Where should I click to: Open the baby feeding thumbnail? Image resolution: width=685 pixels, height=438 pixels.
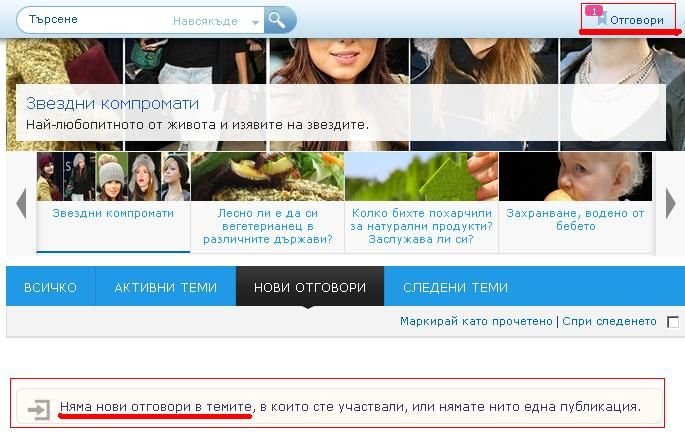click(x=574, y=177)
